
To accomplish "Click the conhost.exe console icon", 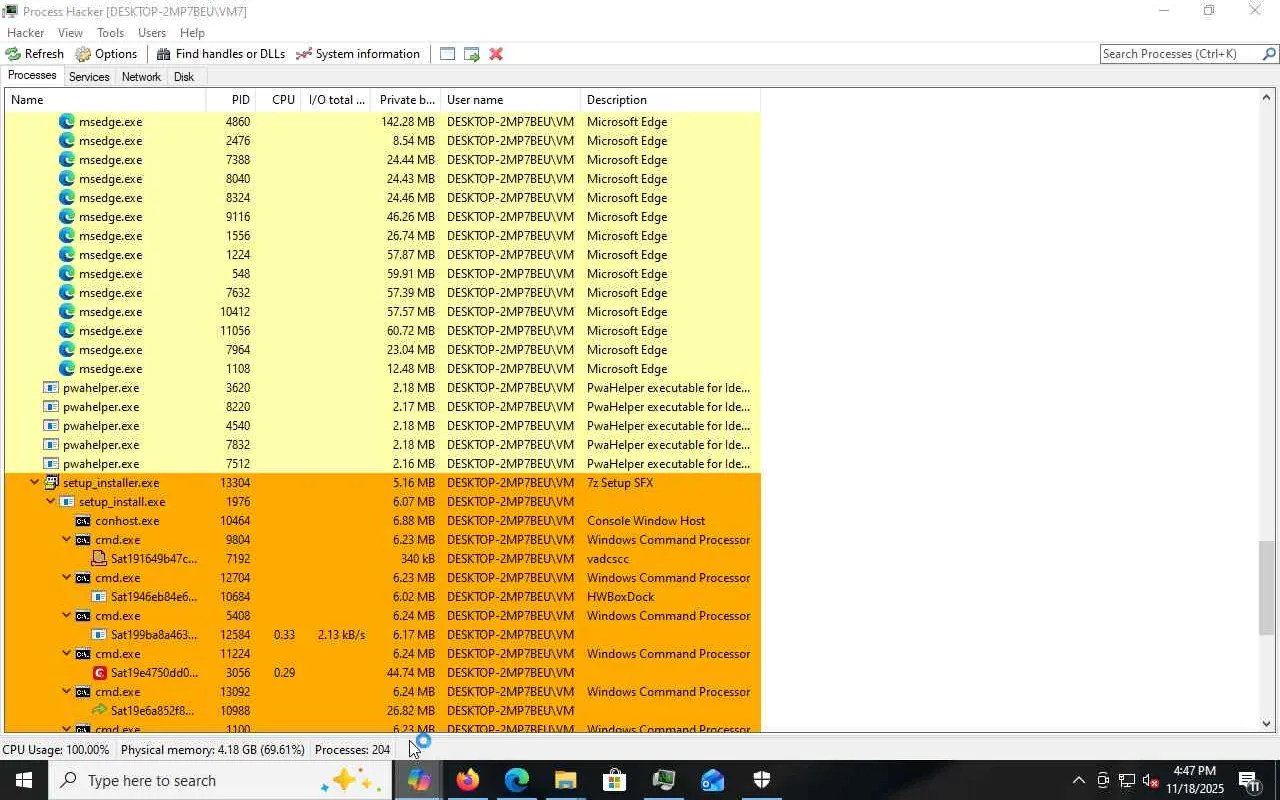I will pyautogui.click(x=83, y=521).
